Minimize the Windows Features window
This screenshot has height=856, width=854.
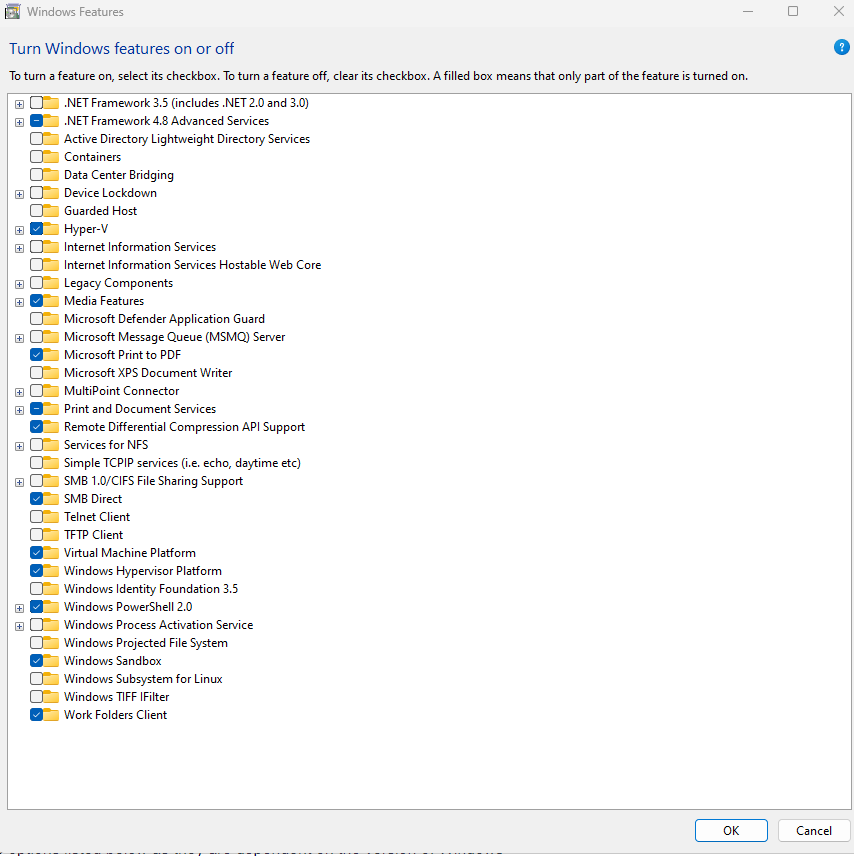(x=748, y=11)
